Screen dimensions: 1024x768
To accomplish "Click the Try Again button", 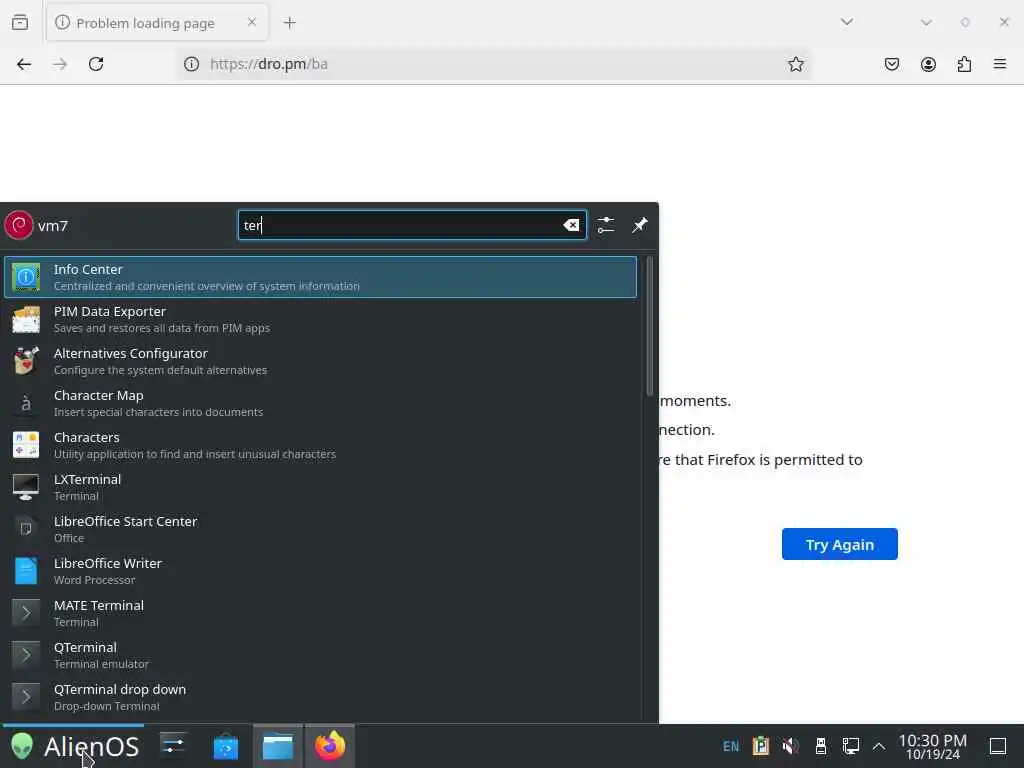I will 840,544.
